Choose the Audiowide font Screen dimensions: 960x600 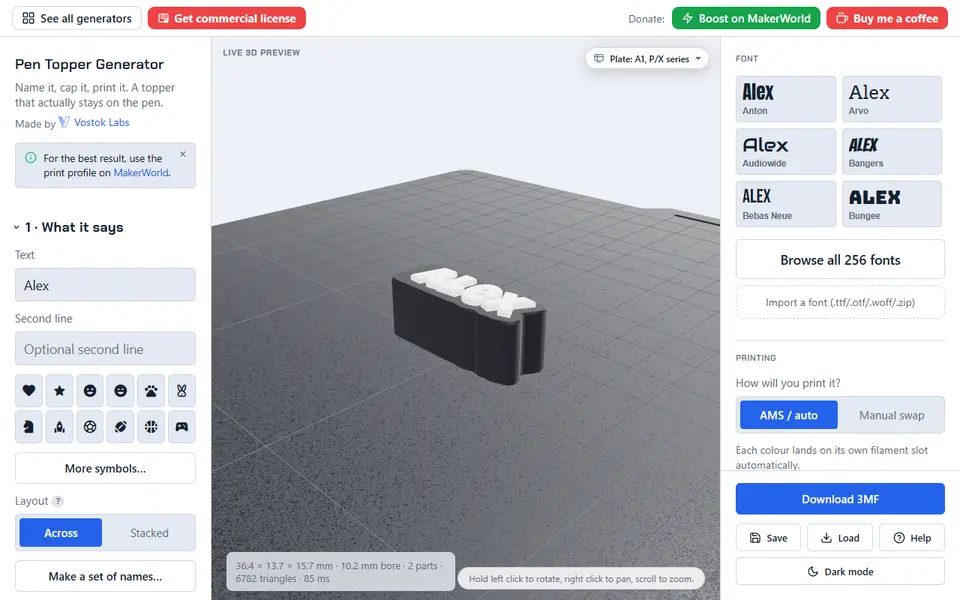coord(786,151)
